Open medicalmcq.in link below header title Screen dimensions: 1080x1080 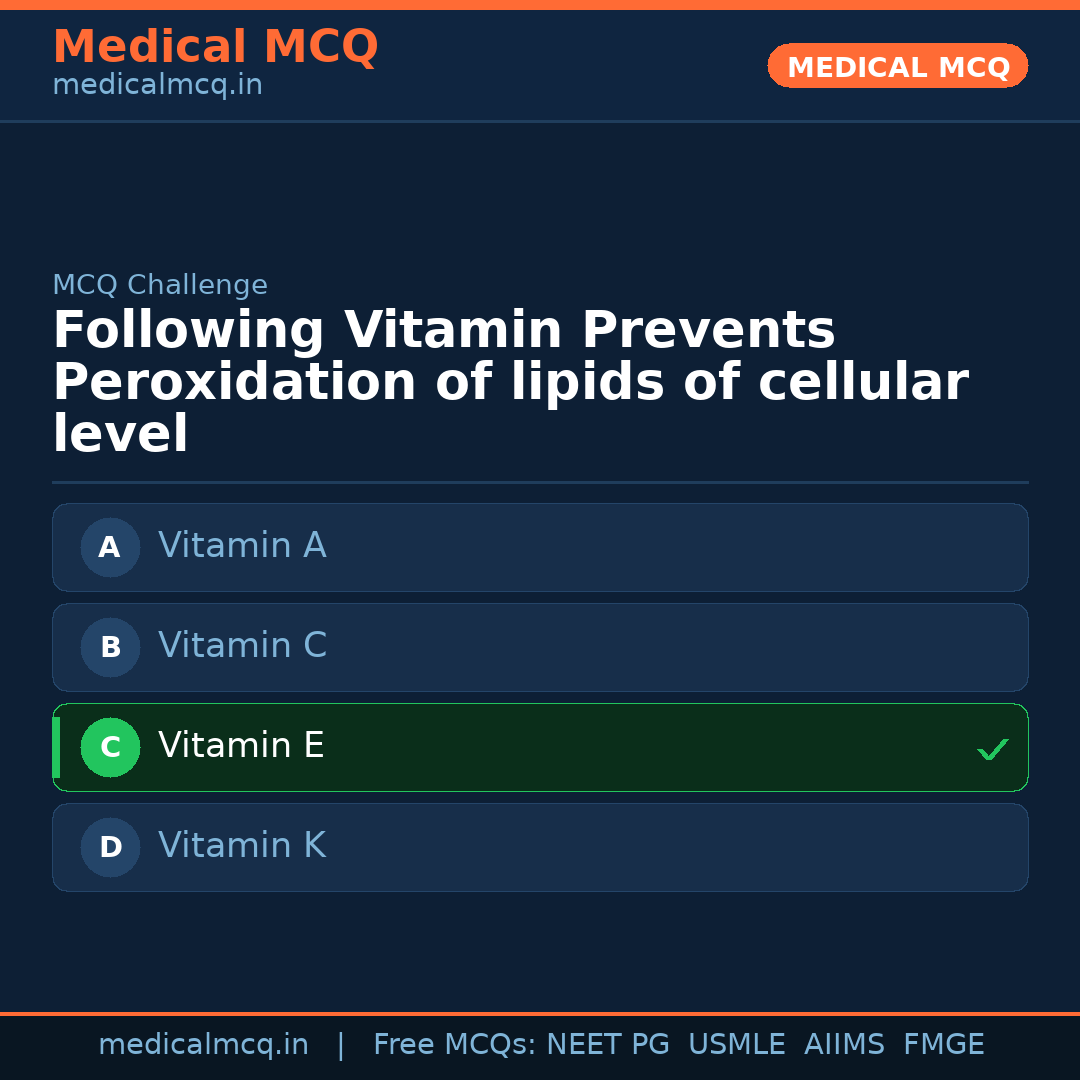click(157, 86)
